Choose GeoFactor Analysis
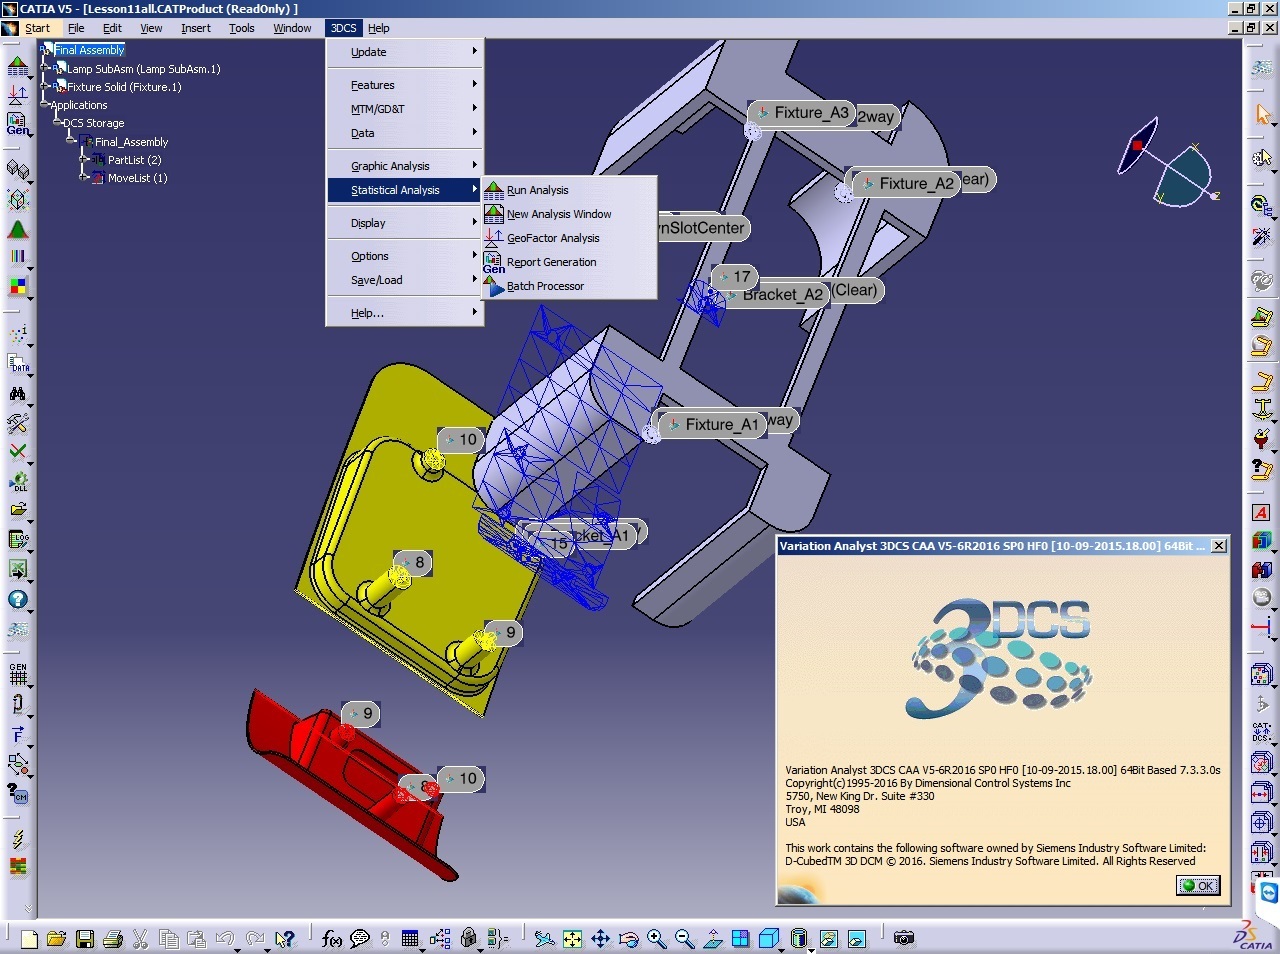The height and width of the screenshot is (954, 1280). click(569, 238)
